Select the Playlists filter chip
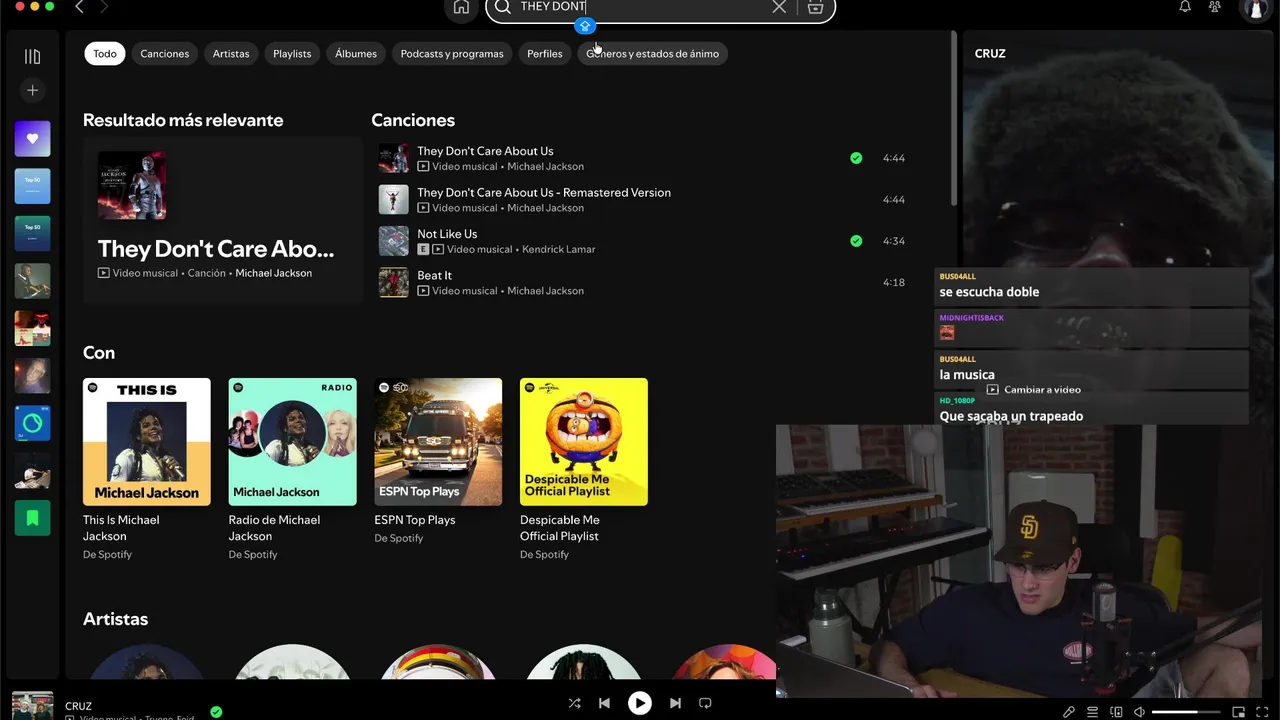Viewport: 1280px width, 720px height. pos(292,54)
